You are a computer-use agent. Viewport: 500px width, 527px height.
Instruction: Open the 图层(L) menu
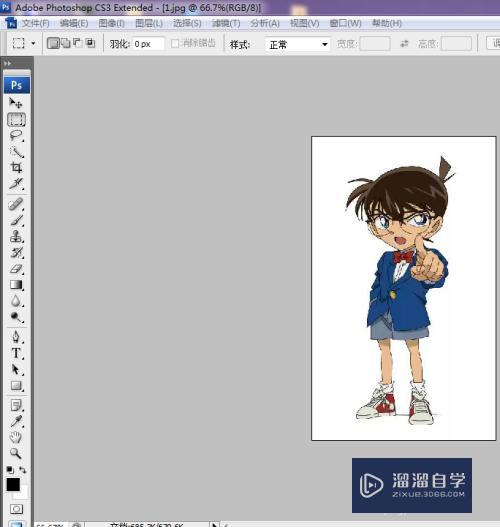149,24
